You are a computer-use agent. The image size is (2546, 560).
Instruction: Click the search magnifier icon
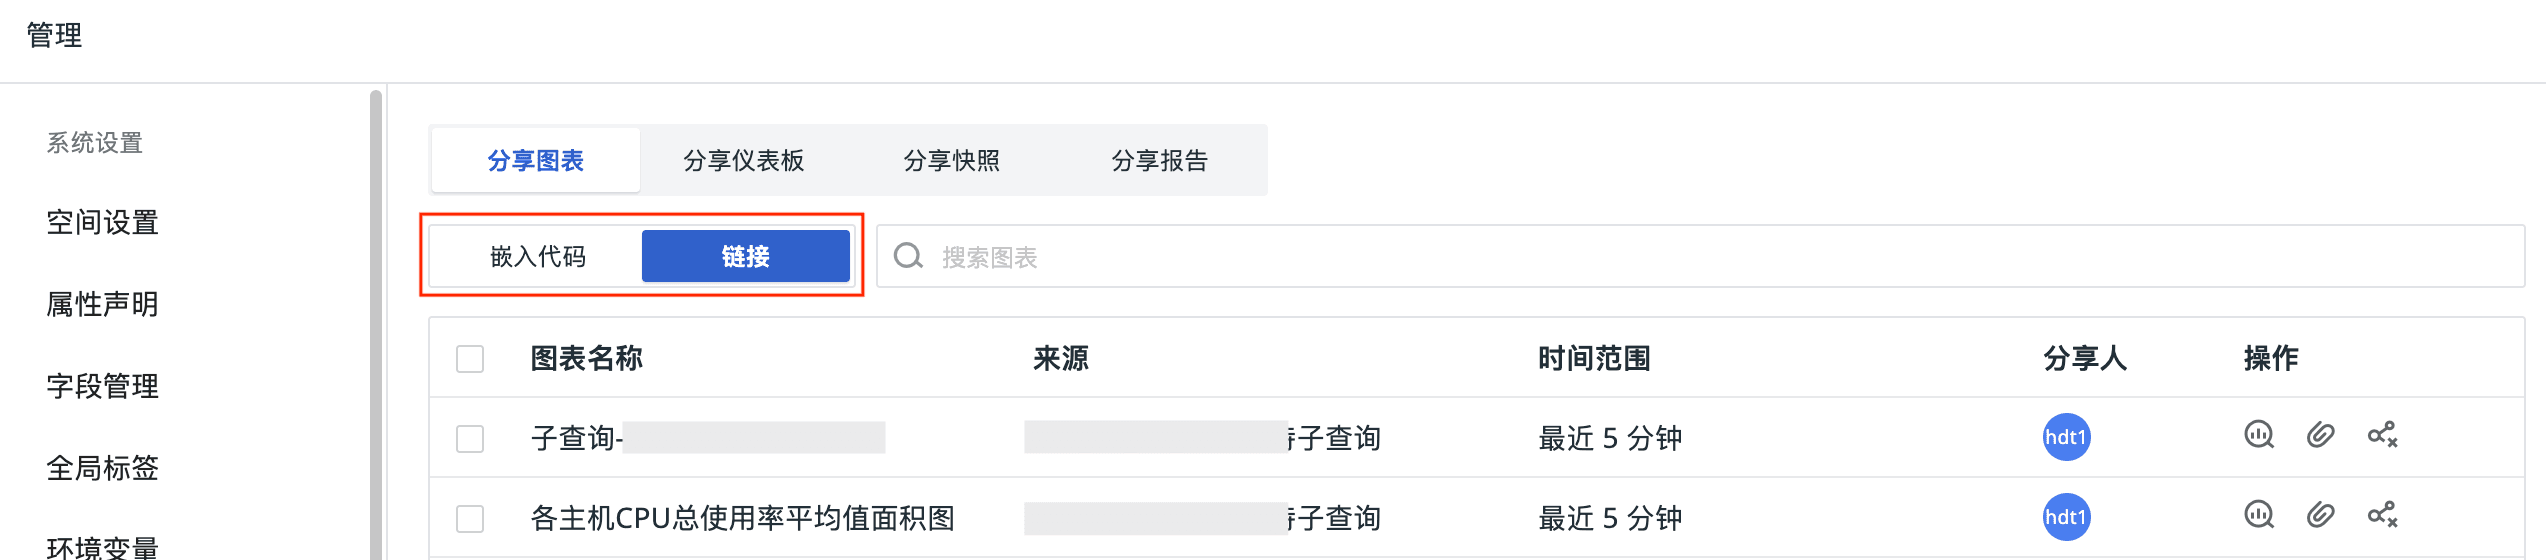coord(908,257)
